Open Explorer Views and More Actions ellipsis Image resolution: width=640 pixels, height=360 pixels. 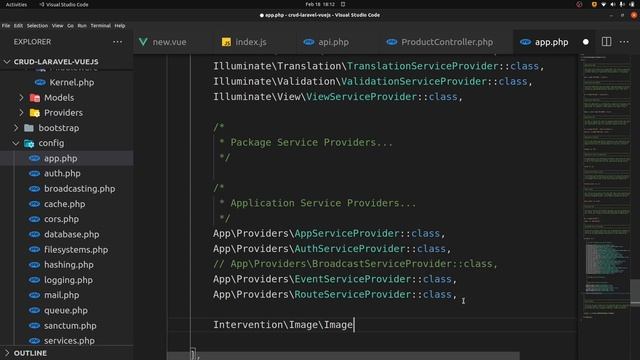[118, 42]
